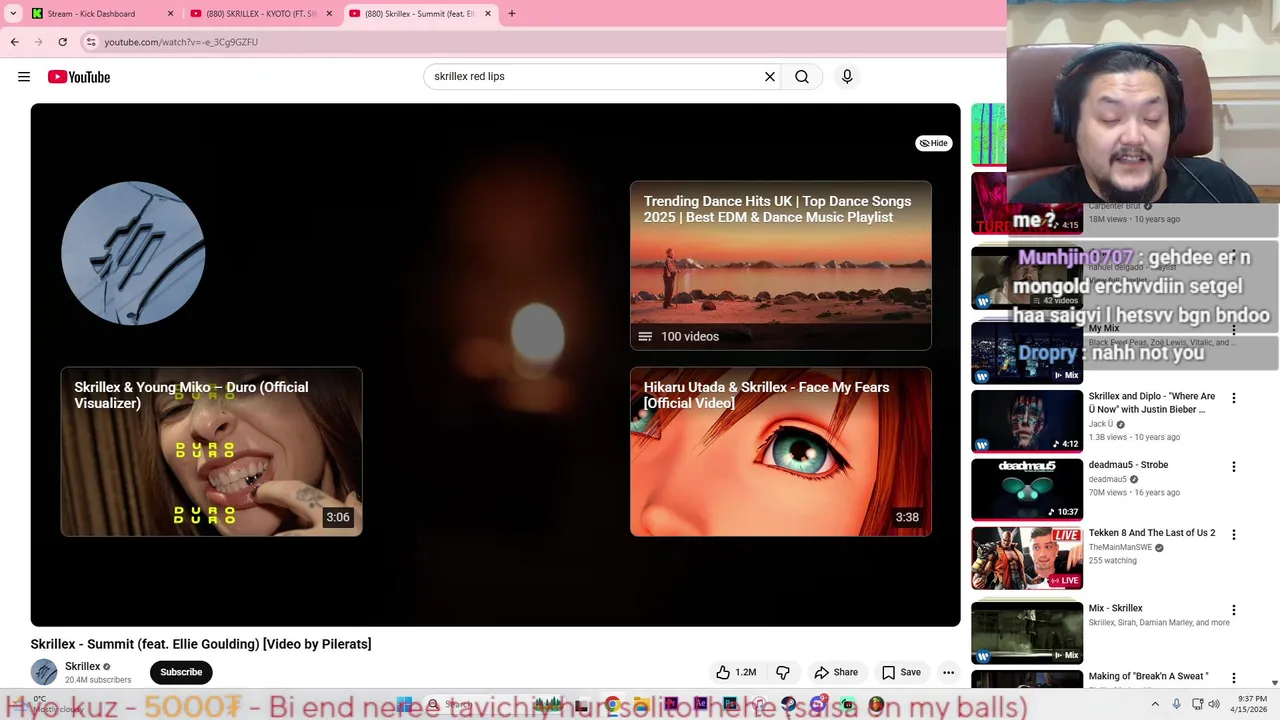Viewport: 1280px width, 720px height.
Task: Close the SKRILLEX - KYOTO tab
Action: click(x=329, y=14)
